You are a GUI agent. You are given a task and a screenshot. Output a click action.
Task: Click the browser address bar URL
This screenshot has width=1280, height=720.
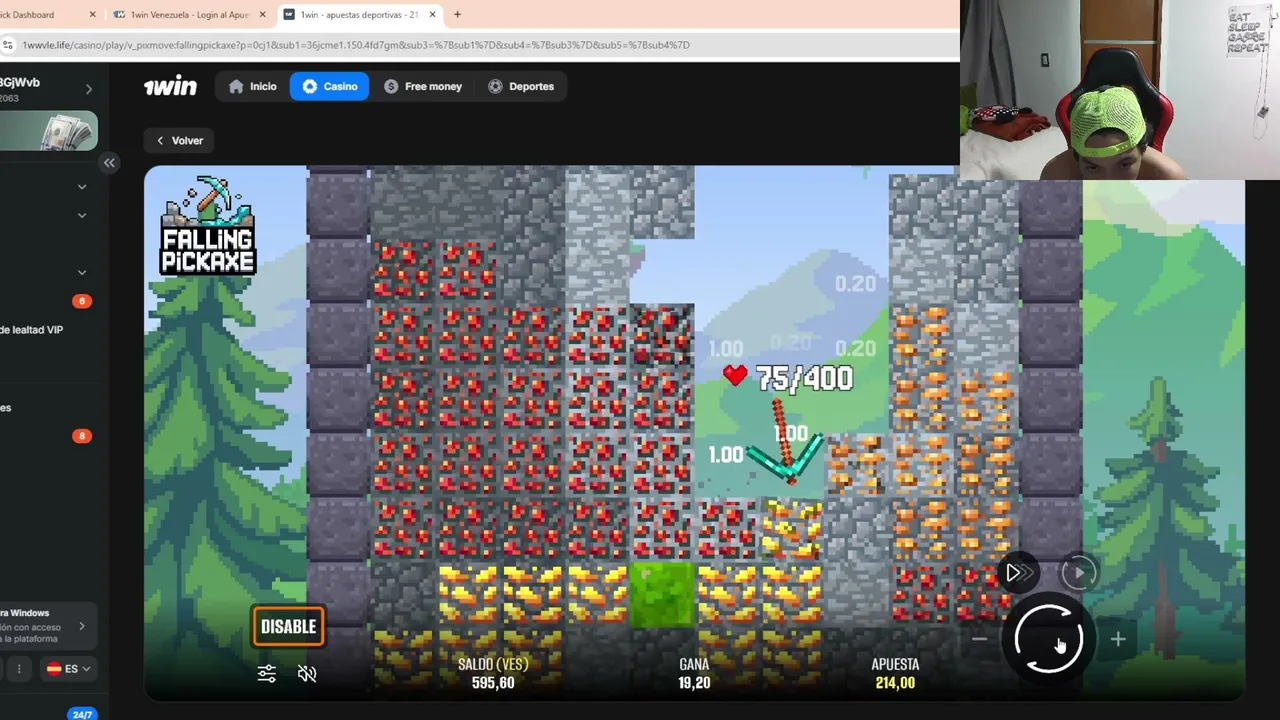click(356, 45)
